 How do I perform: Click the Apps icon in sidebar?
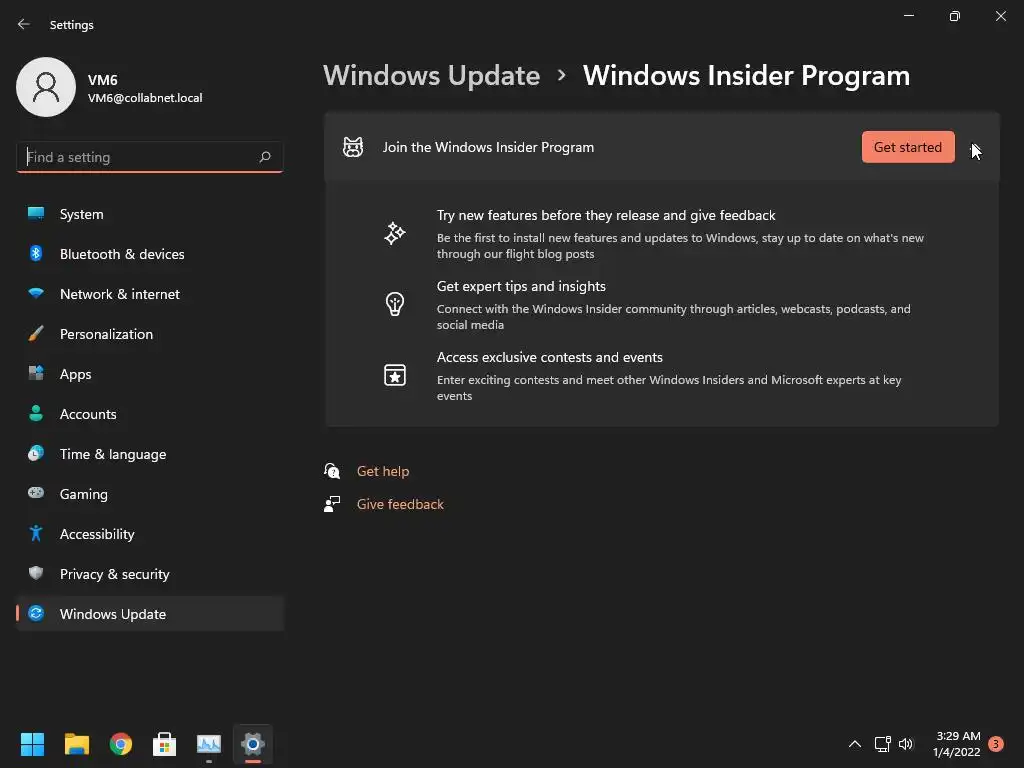[36, 374]
